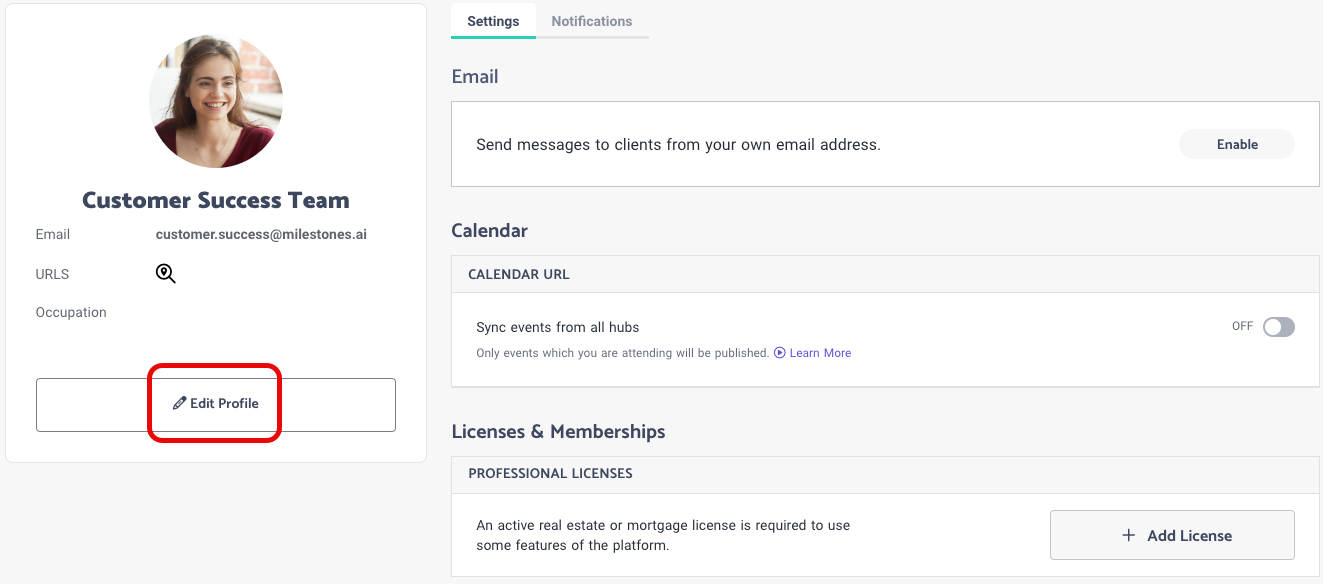Click the Licenses & Memberships heading
This screenshot has height=584, width=1323.
pos(558,432)
